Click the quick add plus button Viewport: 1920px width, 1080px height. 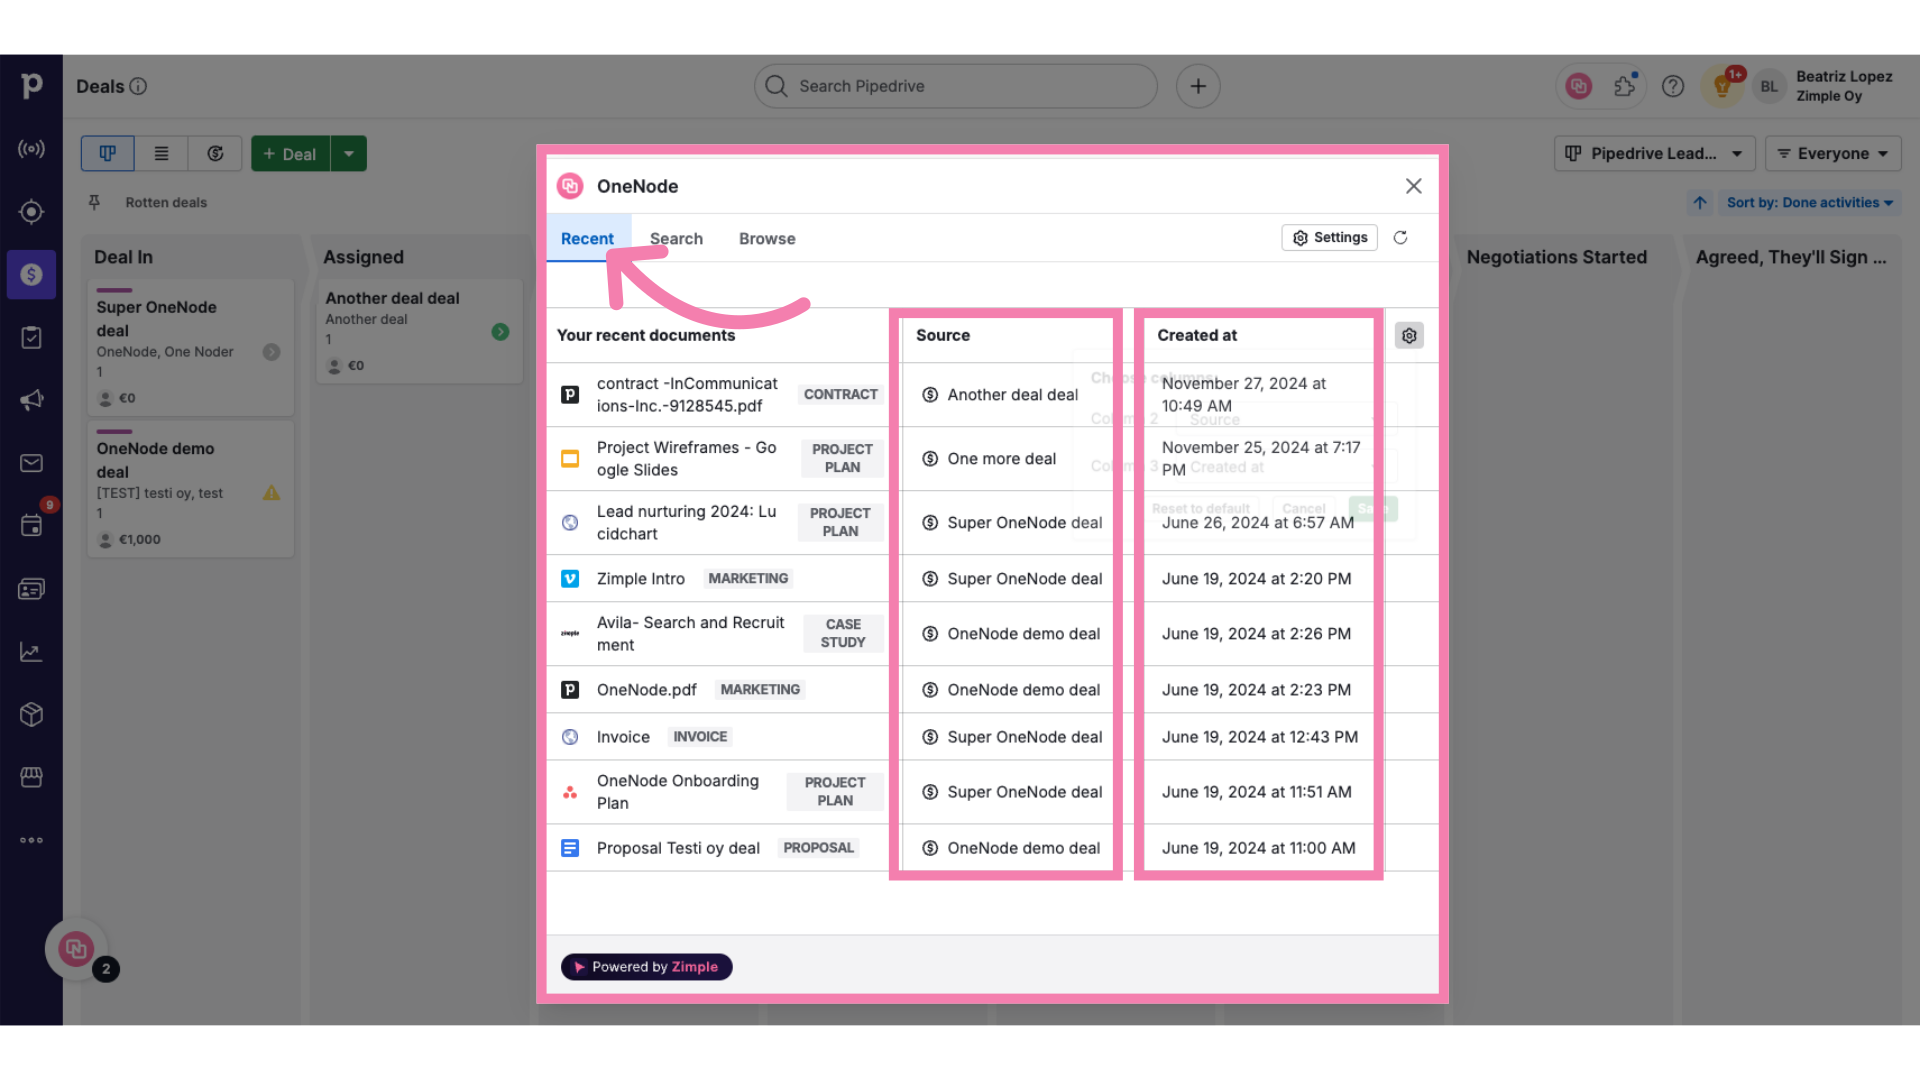coord(1198,86)
